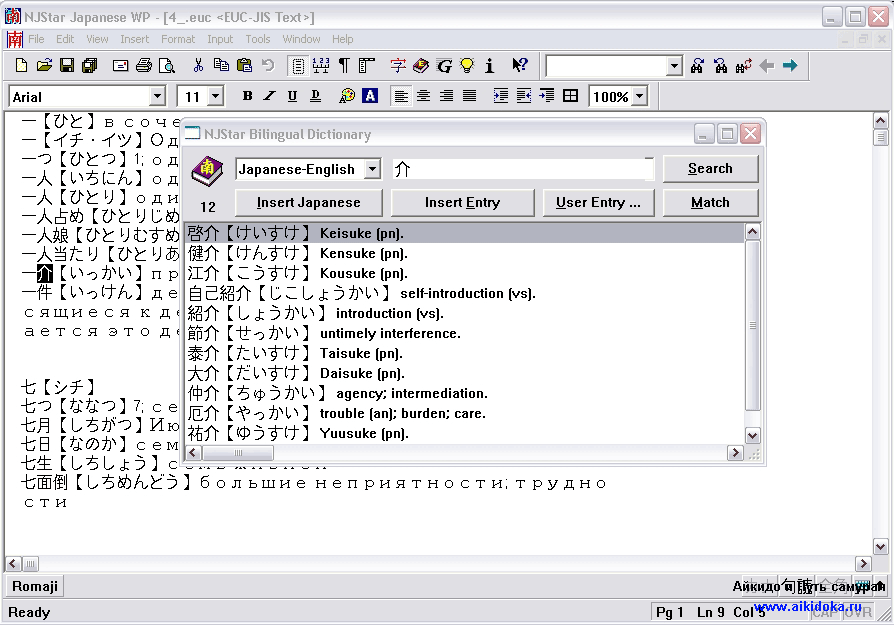Copy selection with the copy icon
Viewport: 894px width, 625px height.
pos(221,66)
